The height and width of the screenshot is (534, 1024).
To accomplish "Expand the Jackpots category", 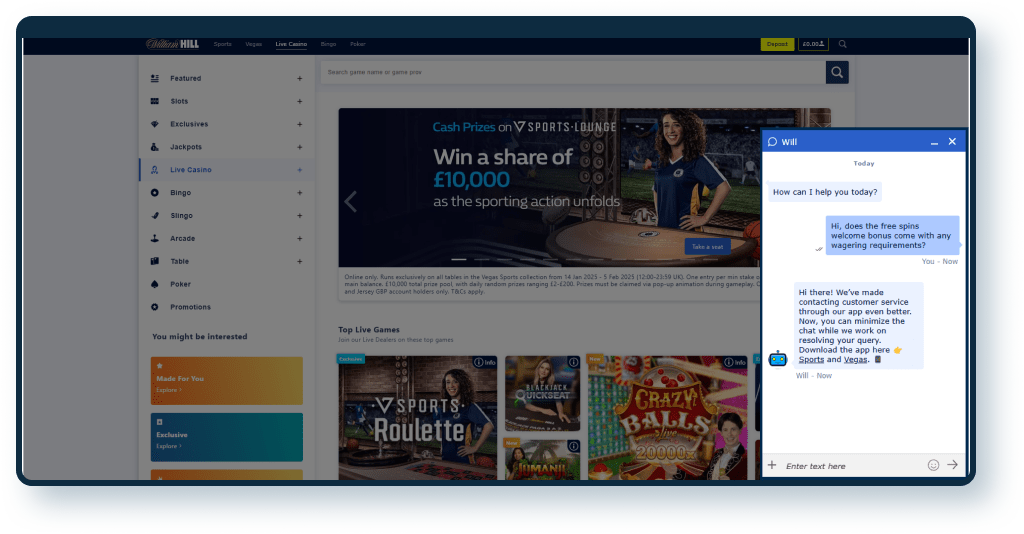I will pyautogui.click(x=300, y=147).
